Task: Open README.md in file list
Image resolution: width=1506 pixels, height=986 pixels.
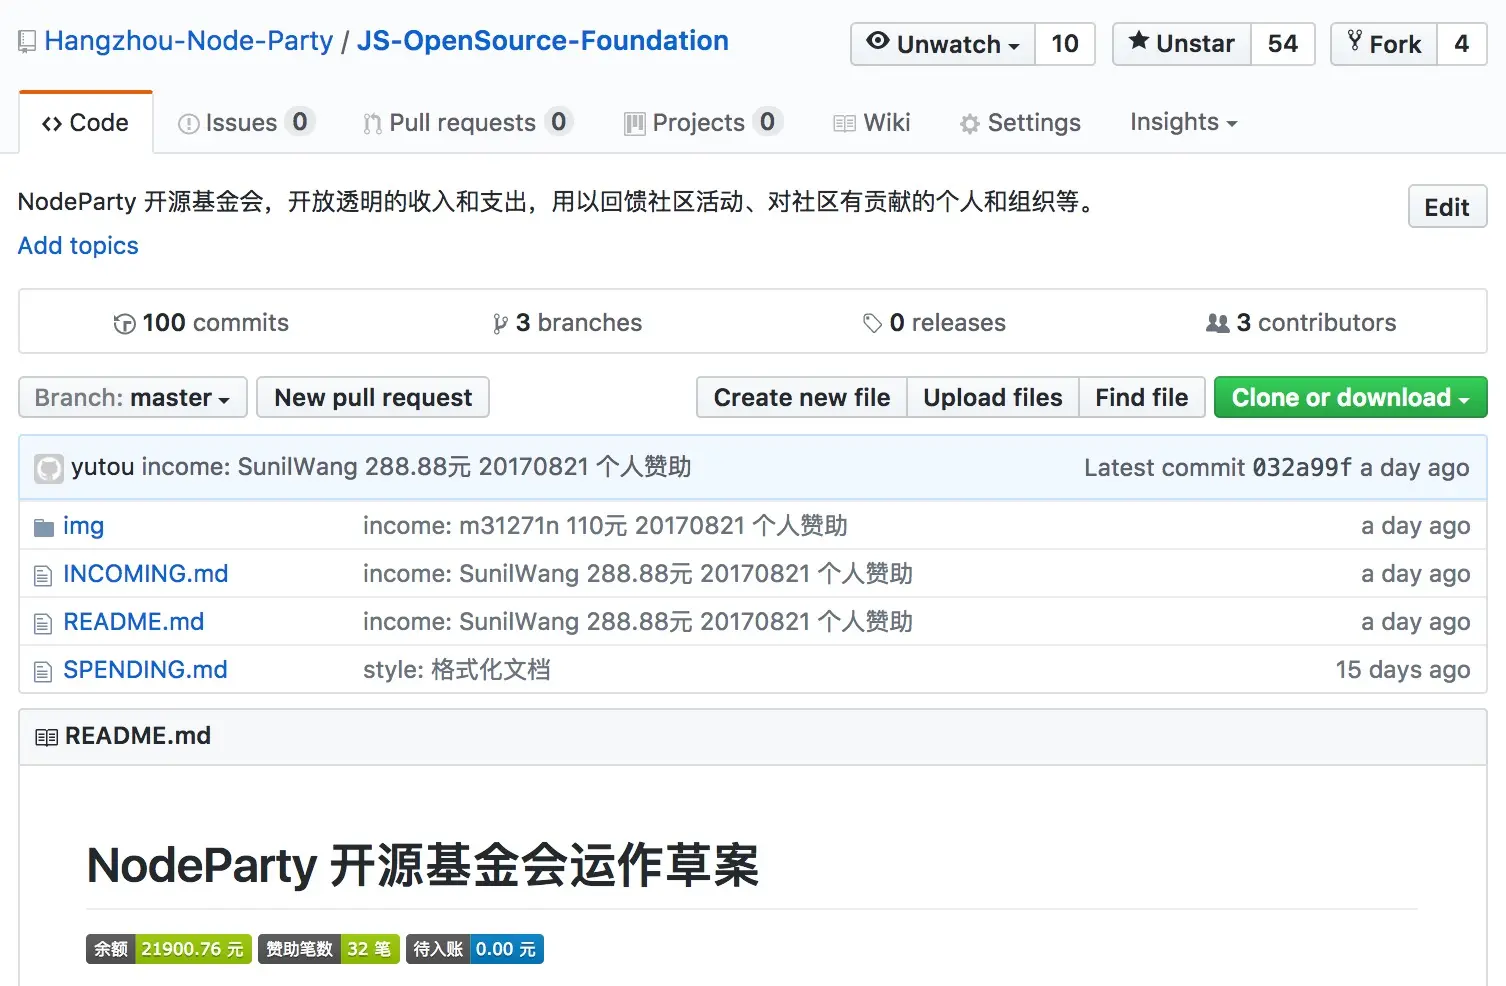Action: tap(134, 622)
